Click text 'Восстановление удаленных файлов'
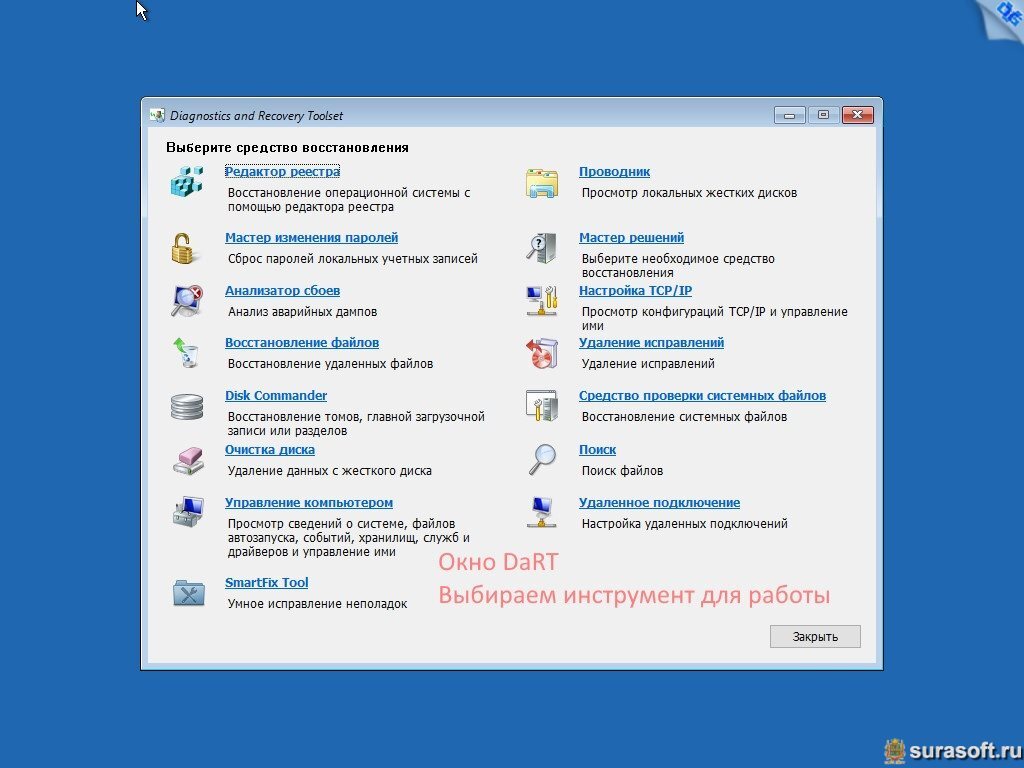This screenshot has height=768, width=1024. pos(330,364)
